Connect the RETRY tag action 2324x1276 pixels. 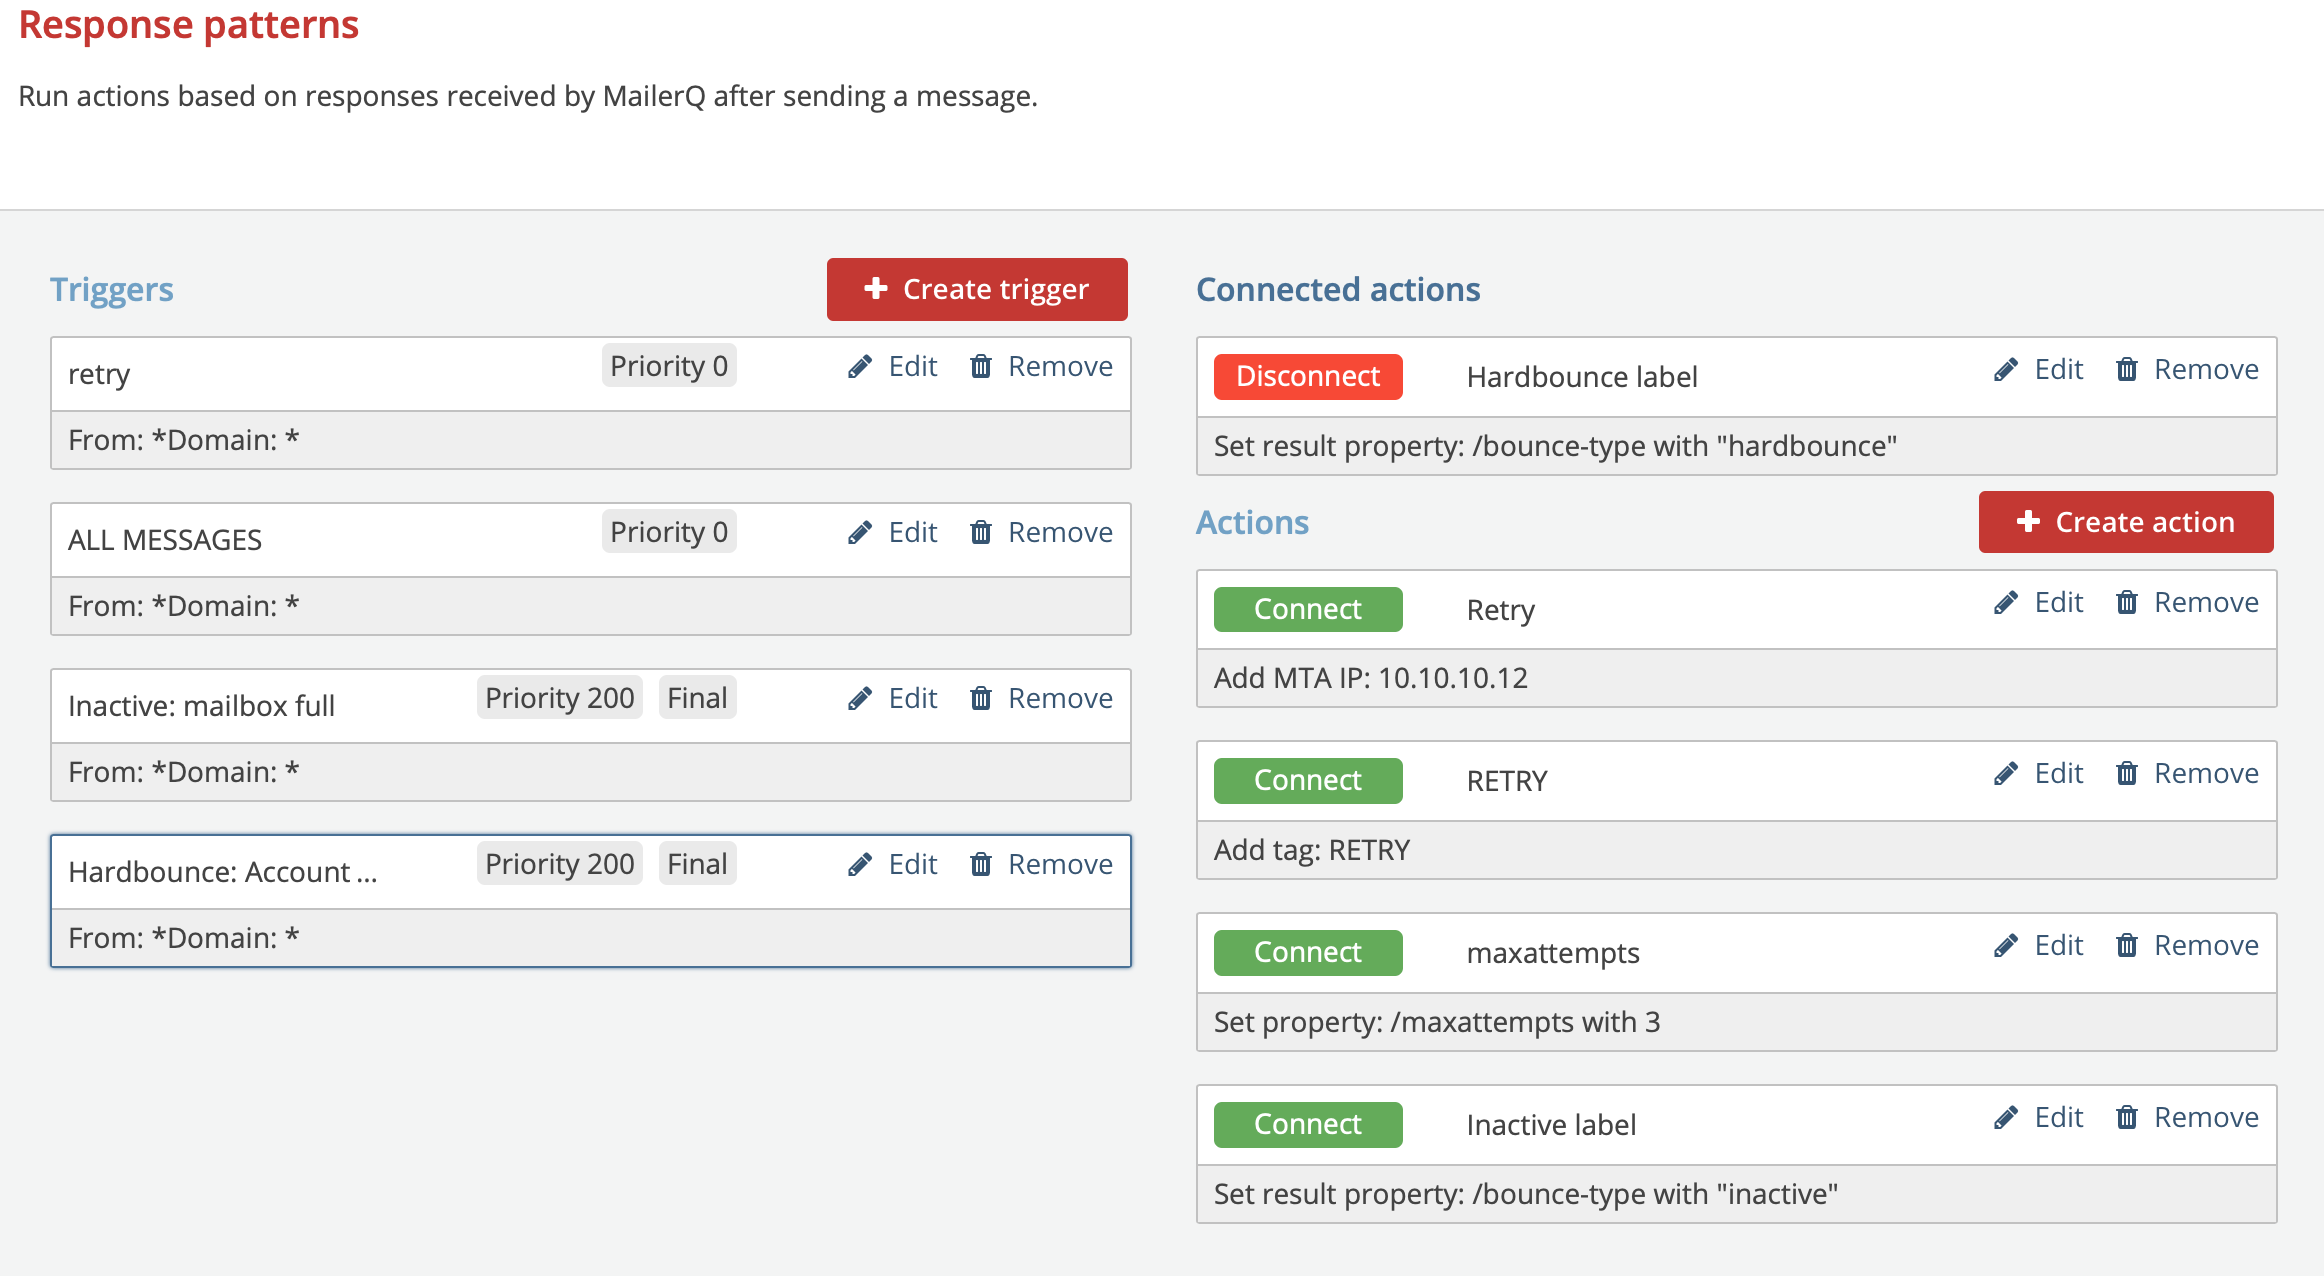point(1307,781)
